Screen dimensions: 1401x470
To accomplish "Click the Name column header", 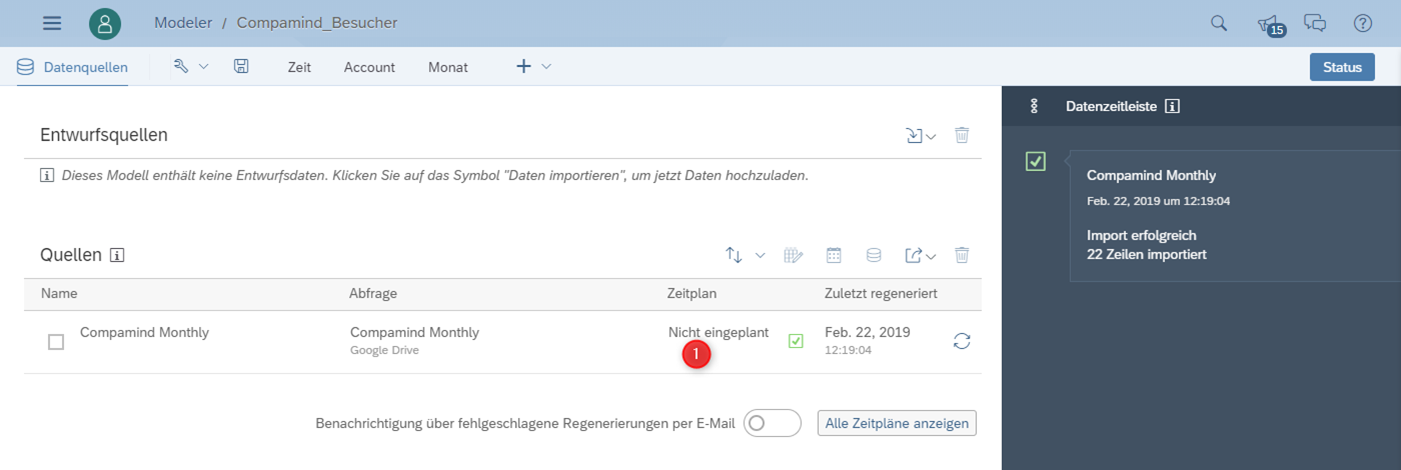I will (x=59, y=293).
